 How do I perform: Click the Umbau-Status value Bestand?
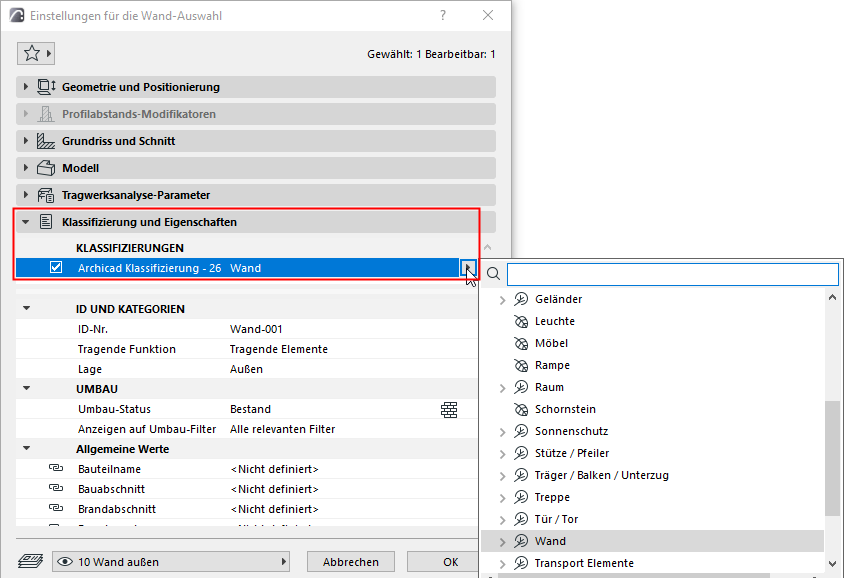pos(250,408)
